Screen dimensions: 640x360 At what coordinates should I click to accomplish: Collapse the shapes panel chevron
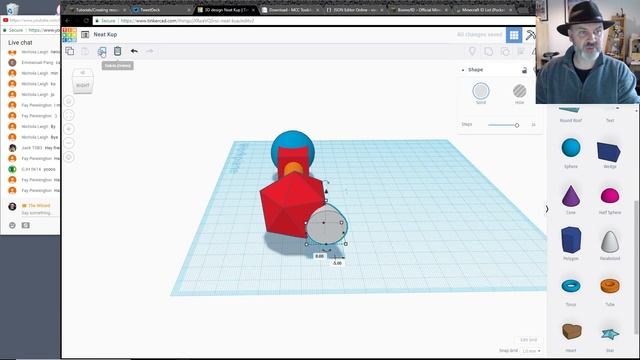(x=547, y=209)
